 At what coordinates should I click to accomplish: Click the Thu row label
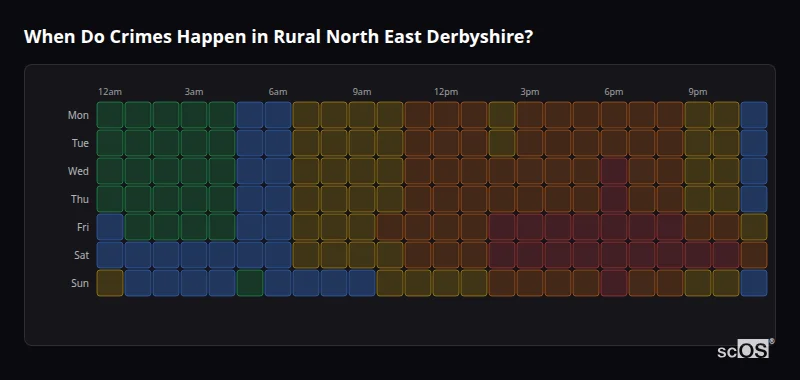80,199
